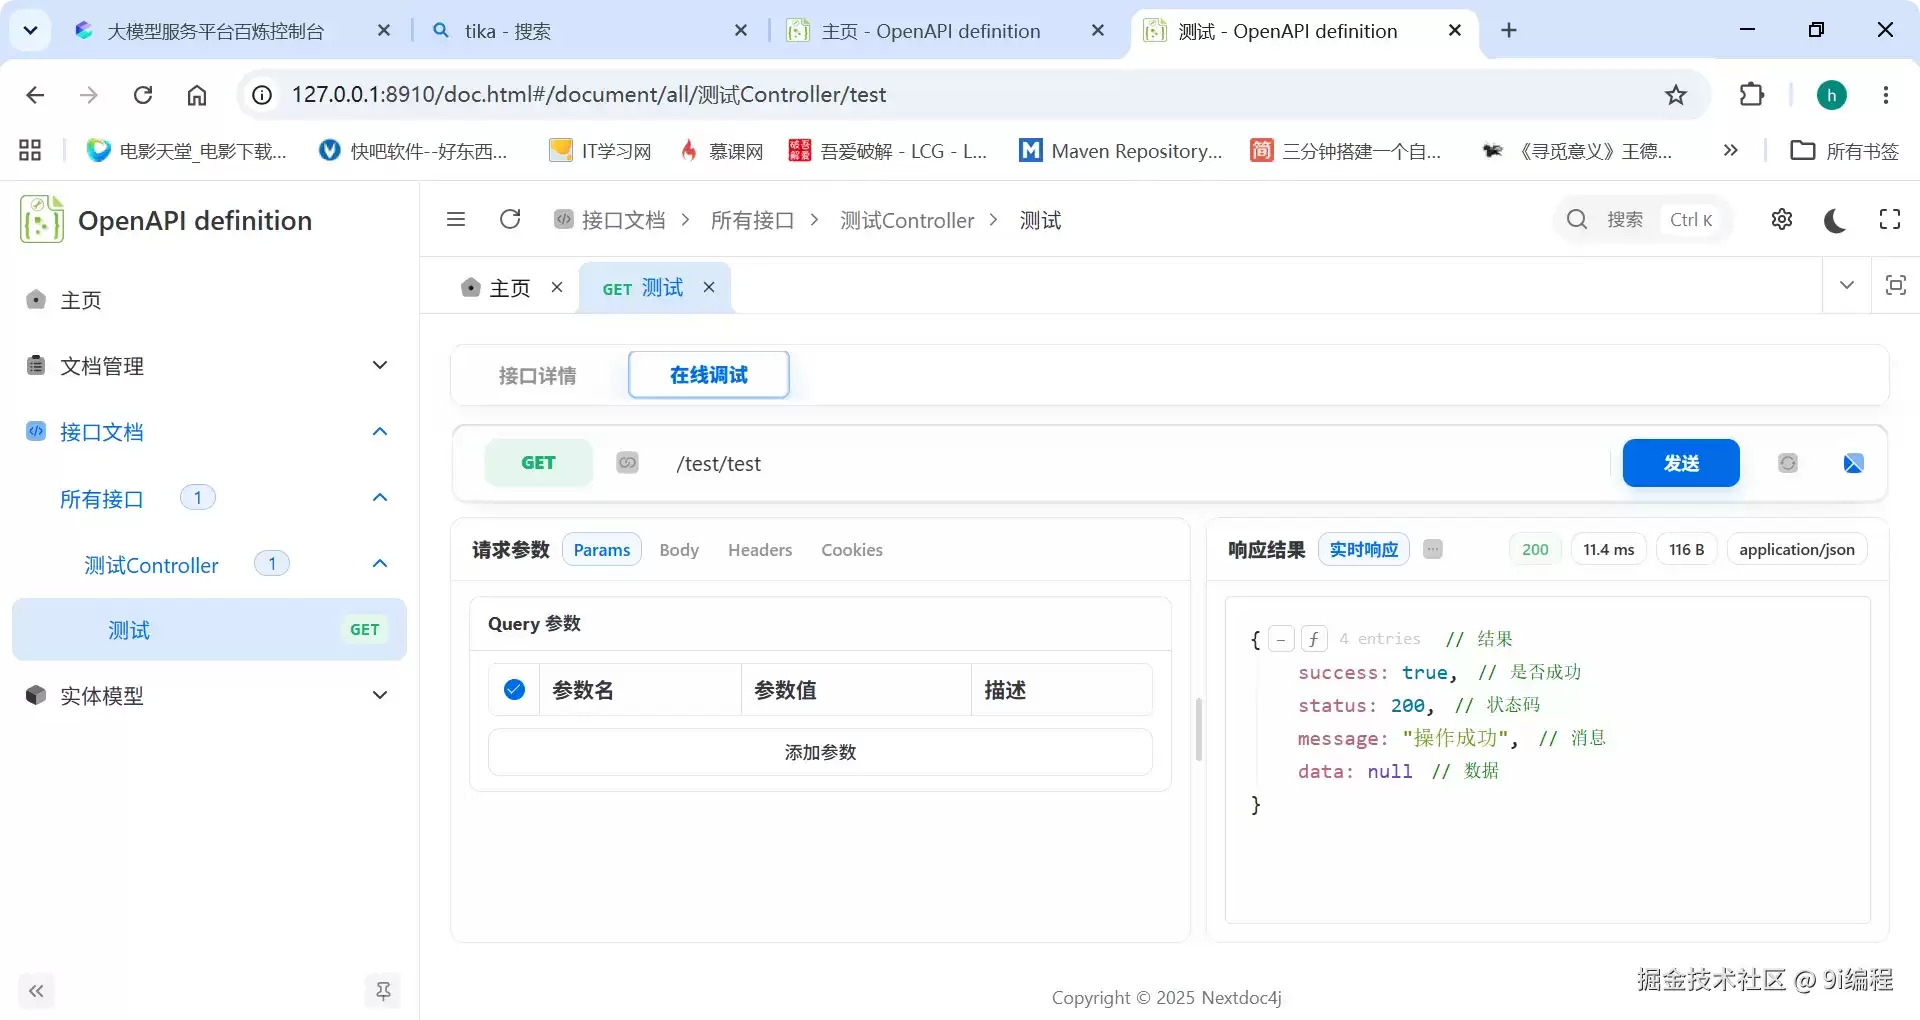Toggle dark mode moon icon
1920x1020 pixels.
pyautogui.click(x=1835, y=220)
